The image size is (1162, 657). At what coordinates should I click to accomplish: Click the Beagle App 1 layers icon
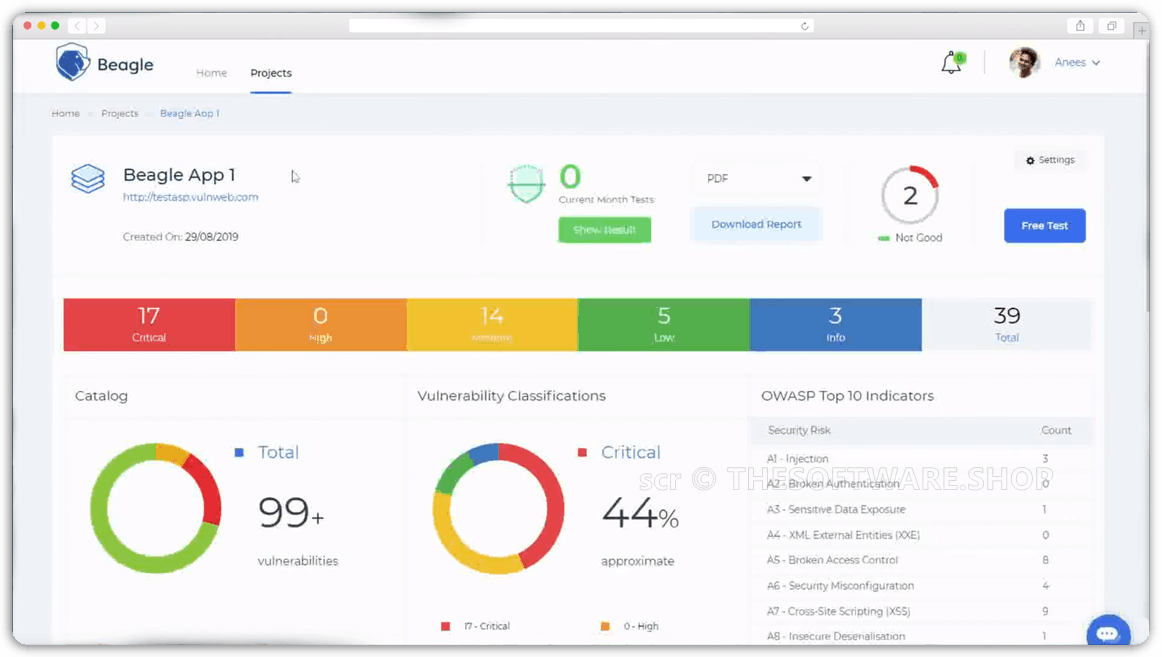(87, 179)
